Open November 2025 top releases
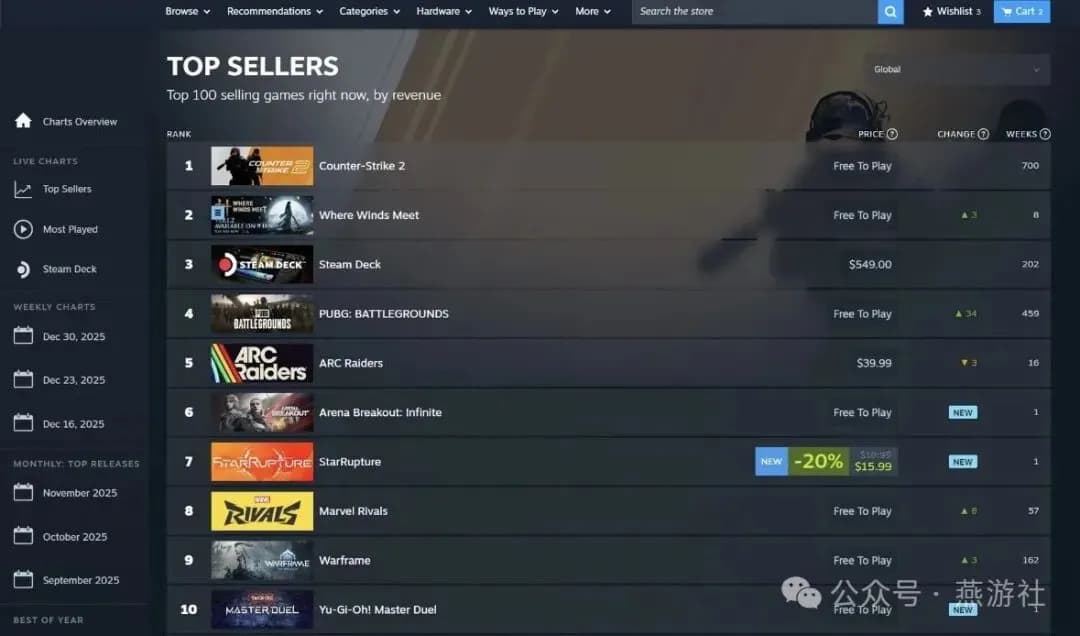This screenshot has height=636, width=1080. pyautogui.click(x=80, y=493)
